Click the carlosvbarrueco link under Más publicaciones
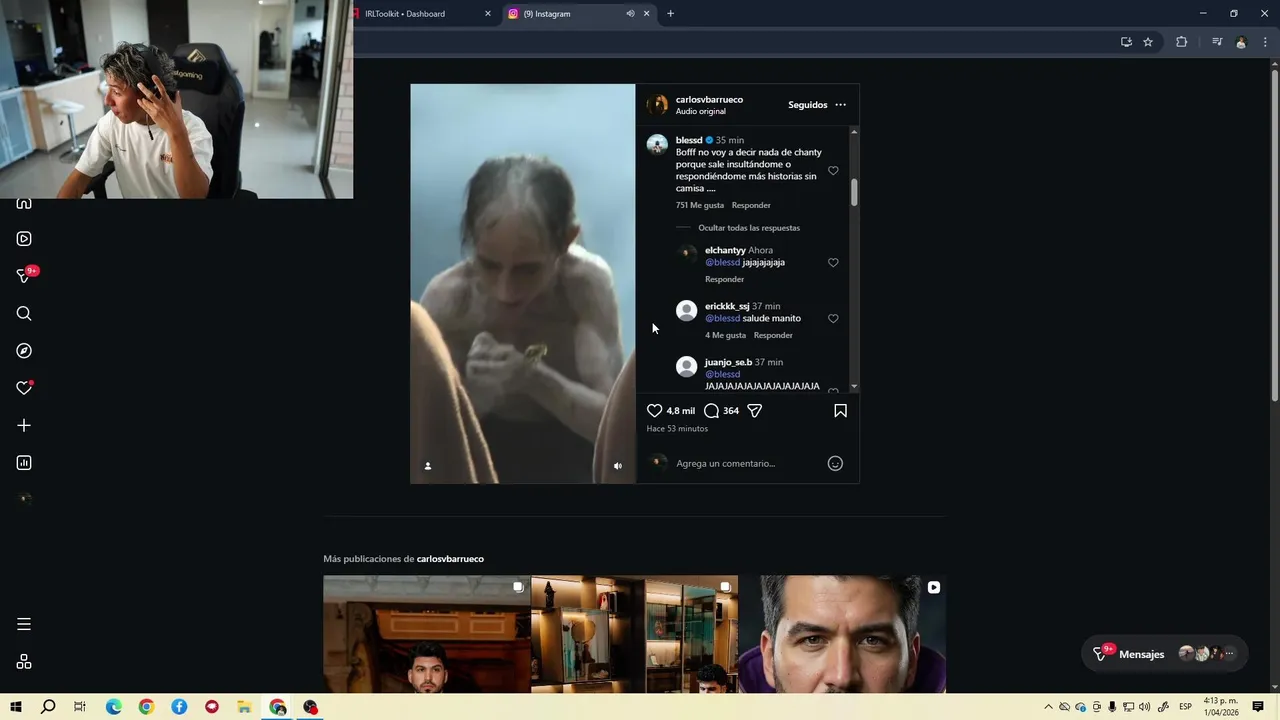 click(x=450, y=559)
